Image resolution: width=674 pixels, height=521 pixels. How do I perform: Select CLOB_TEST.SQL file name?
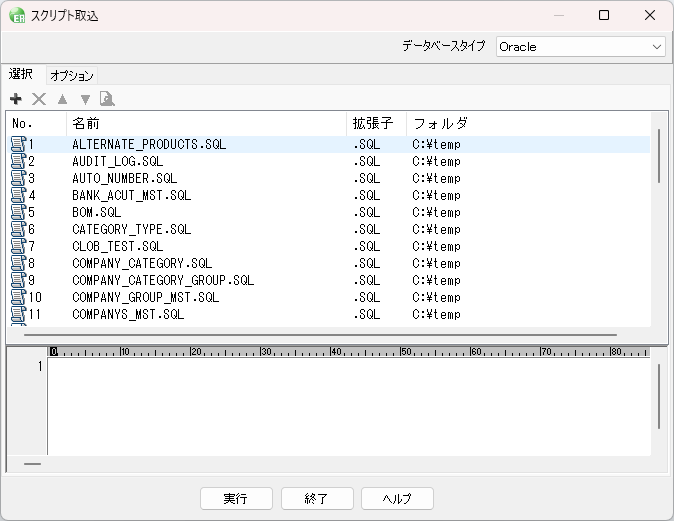[118, 246]
